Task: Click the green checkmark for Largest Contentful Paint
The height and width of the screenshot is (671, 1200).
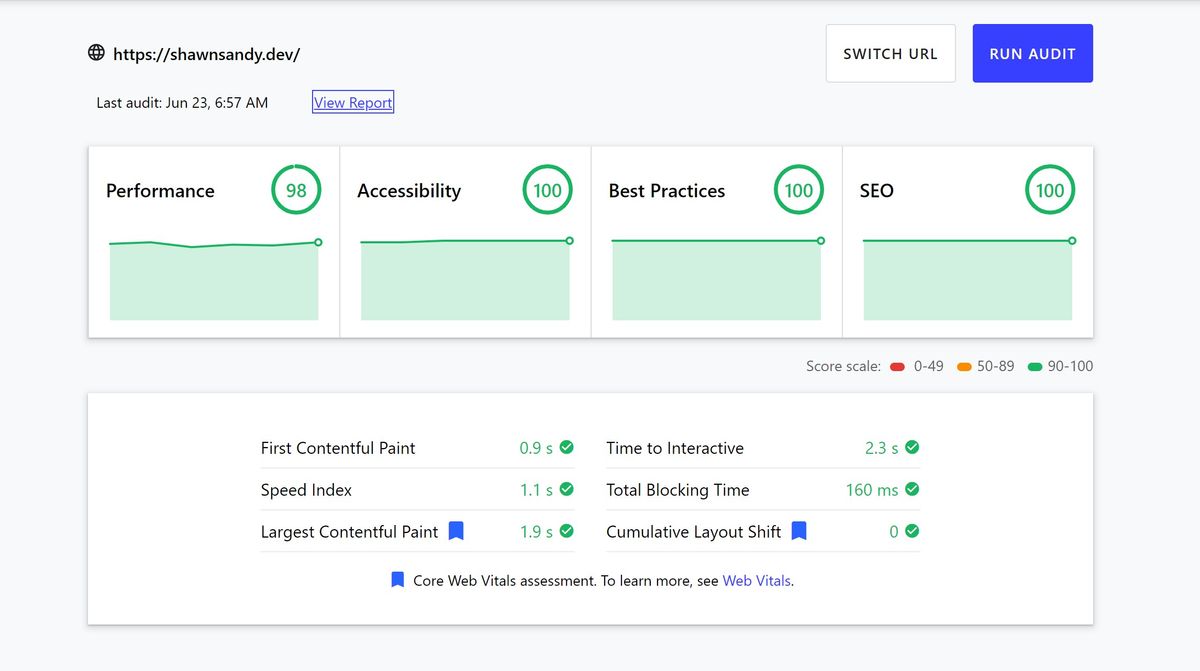Action: click(x=567, y=532)
